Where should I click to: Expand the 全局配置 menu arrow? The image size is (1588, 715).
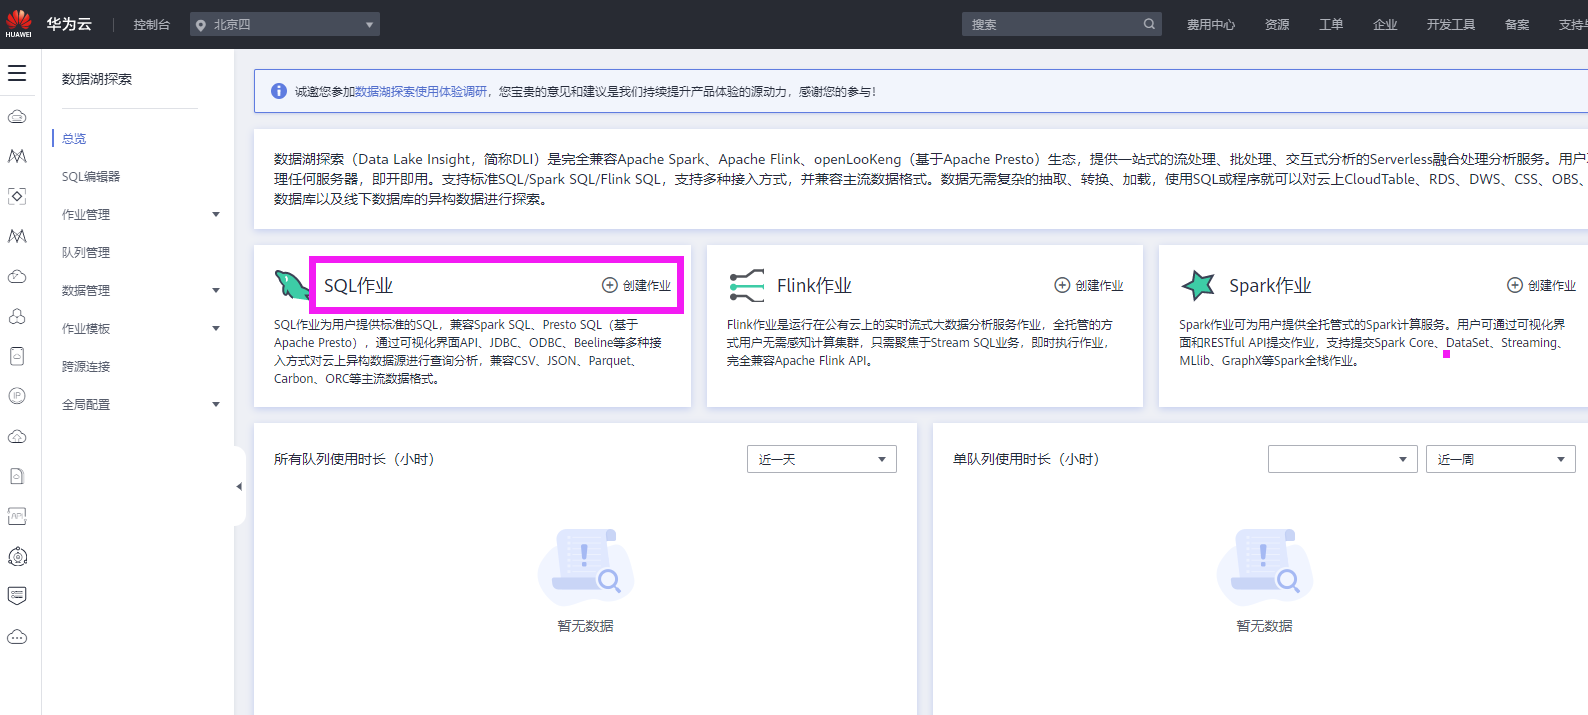(x=216, y=404)
